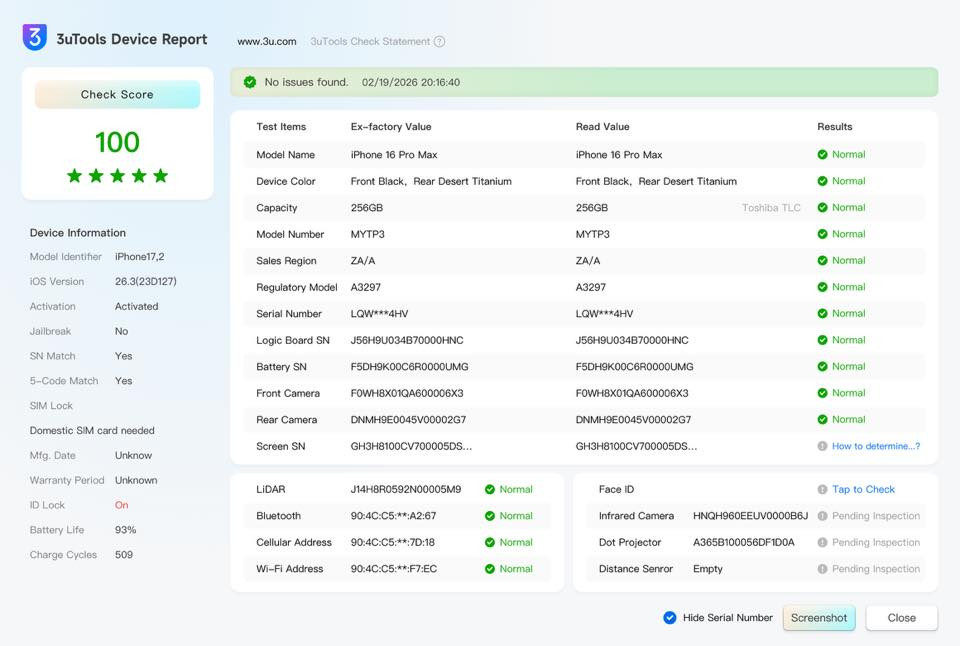Image resolution: width=960 pixels, height=646 pixels.
Task: Click the info icon next to Tap to Check
Action: click(x=822, y=490)
